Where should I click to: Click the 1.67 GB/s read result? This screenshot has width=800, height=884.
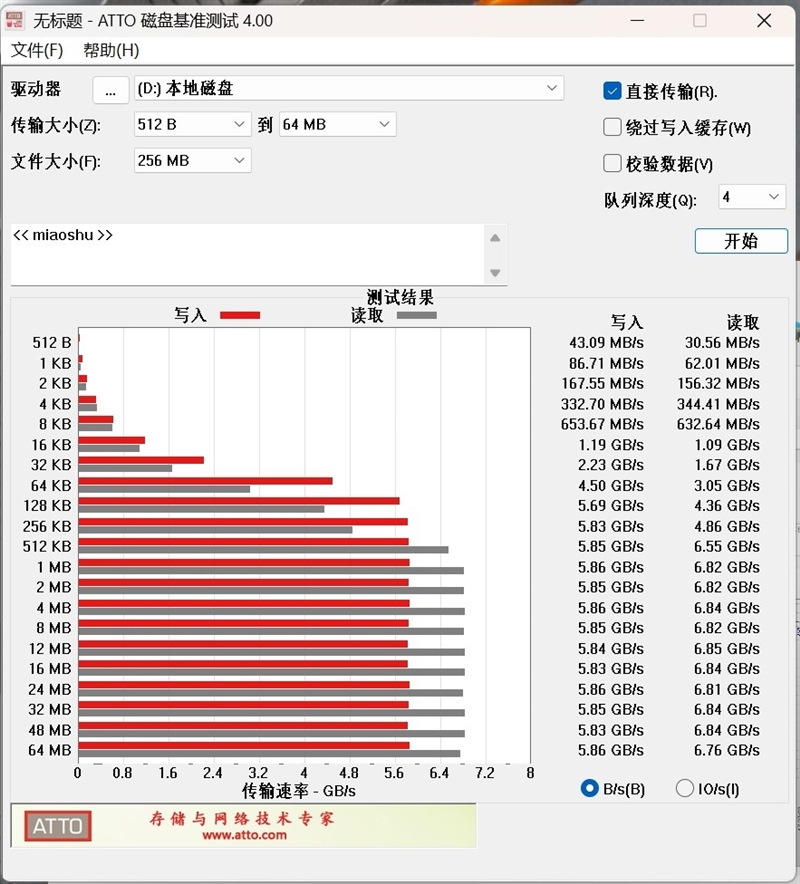coord(727,465)
